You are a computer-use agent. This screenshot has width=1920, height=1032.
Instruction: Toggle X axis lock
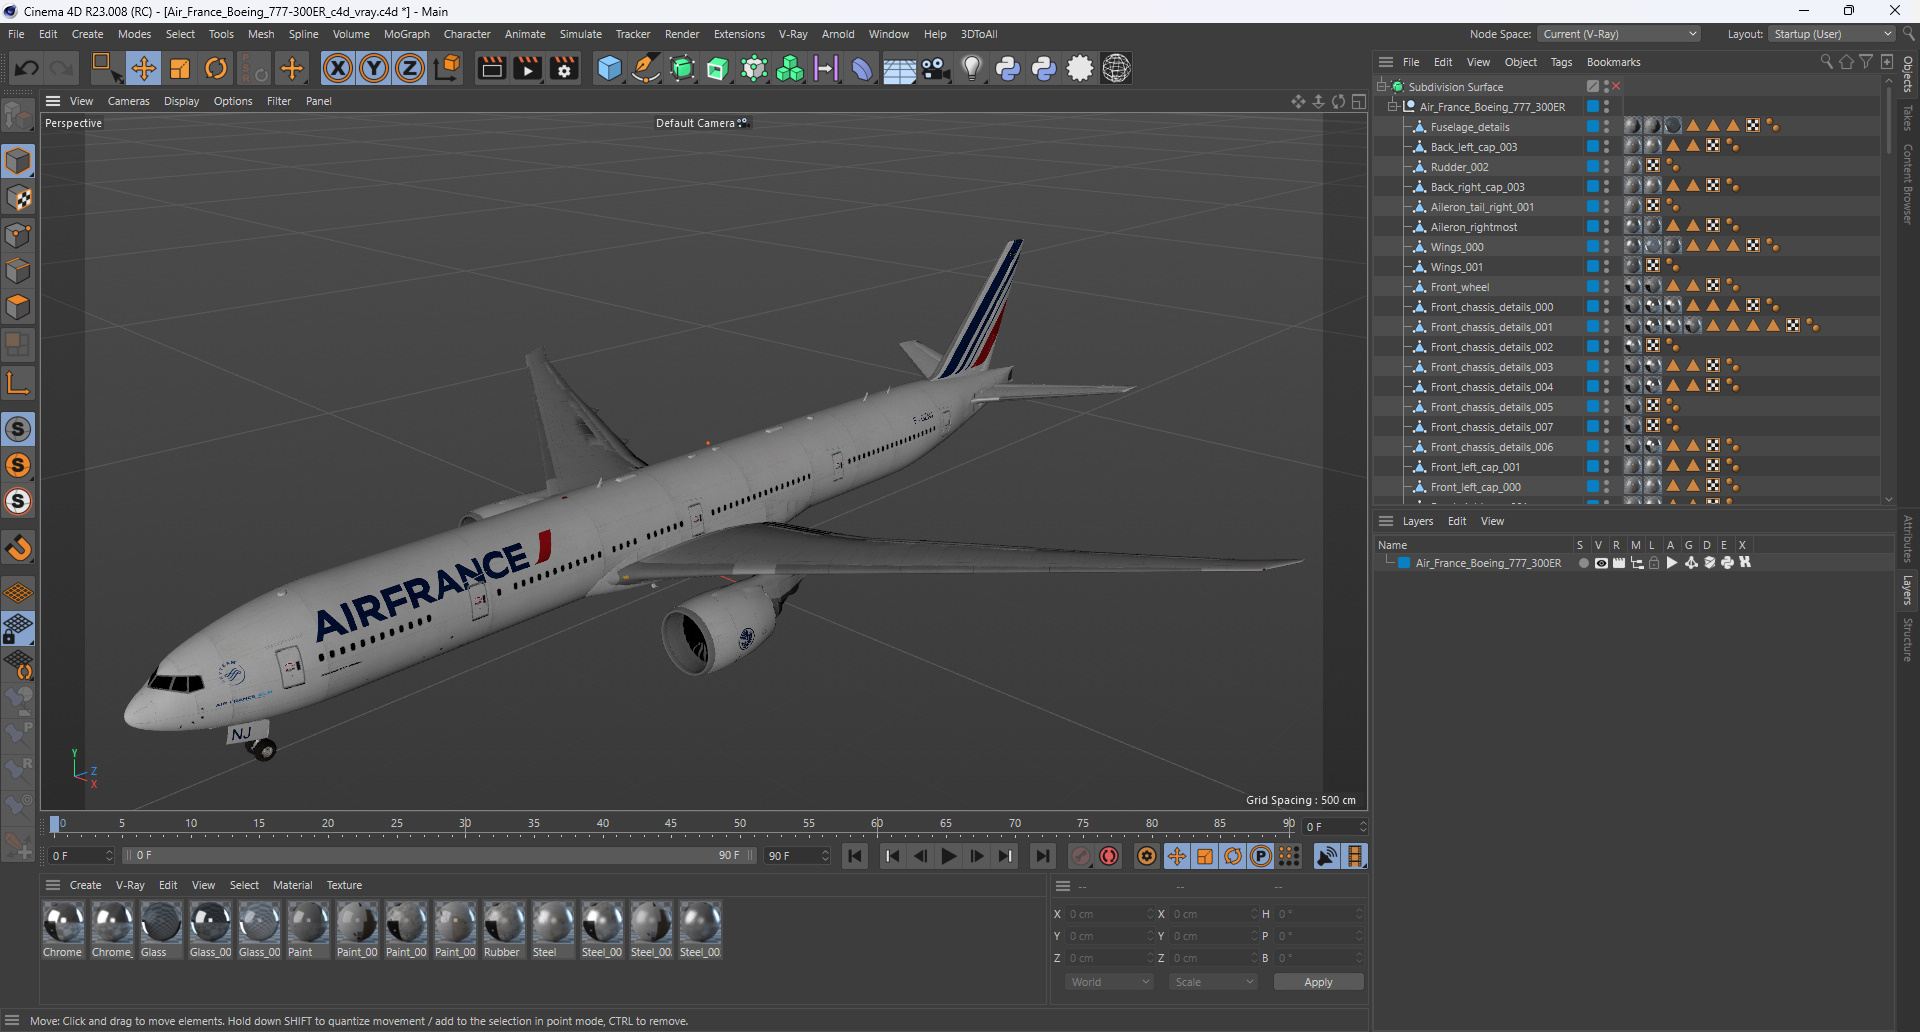coord(338,68)
